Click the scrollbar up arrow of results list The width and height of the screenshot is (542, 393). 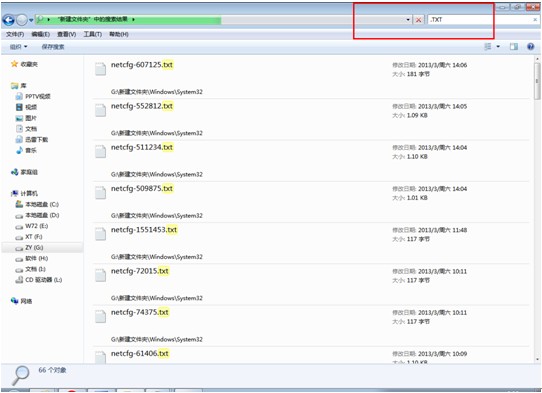pos(537,59)
